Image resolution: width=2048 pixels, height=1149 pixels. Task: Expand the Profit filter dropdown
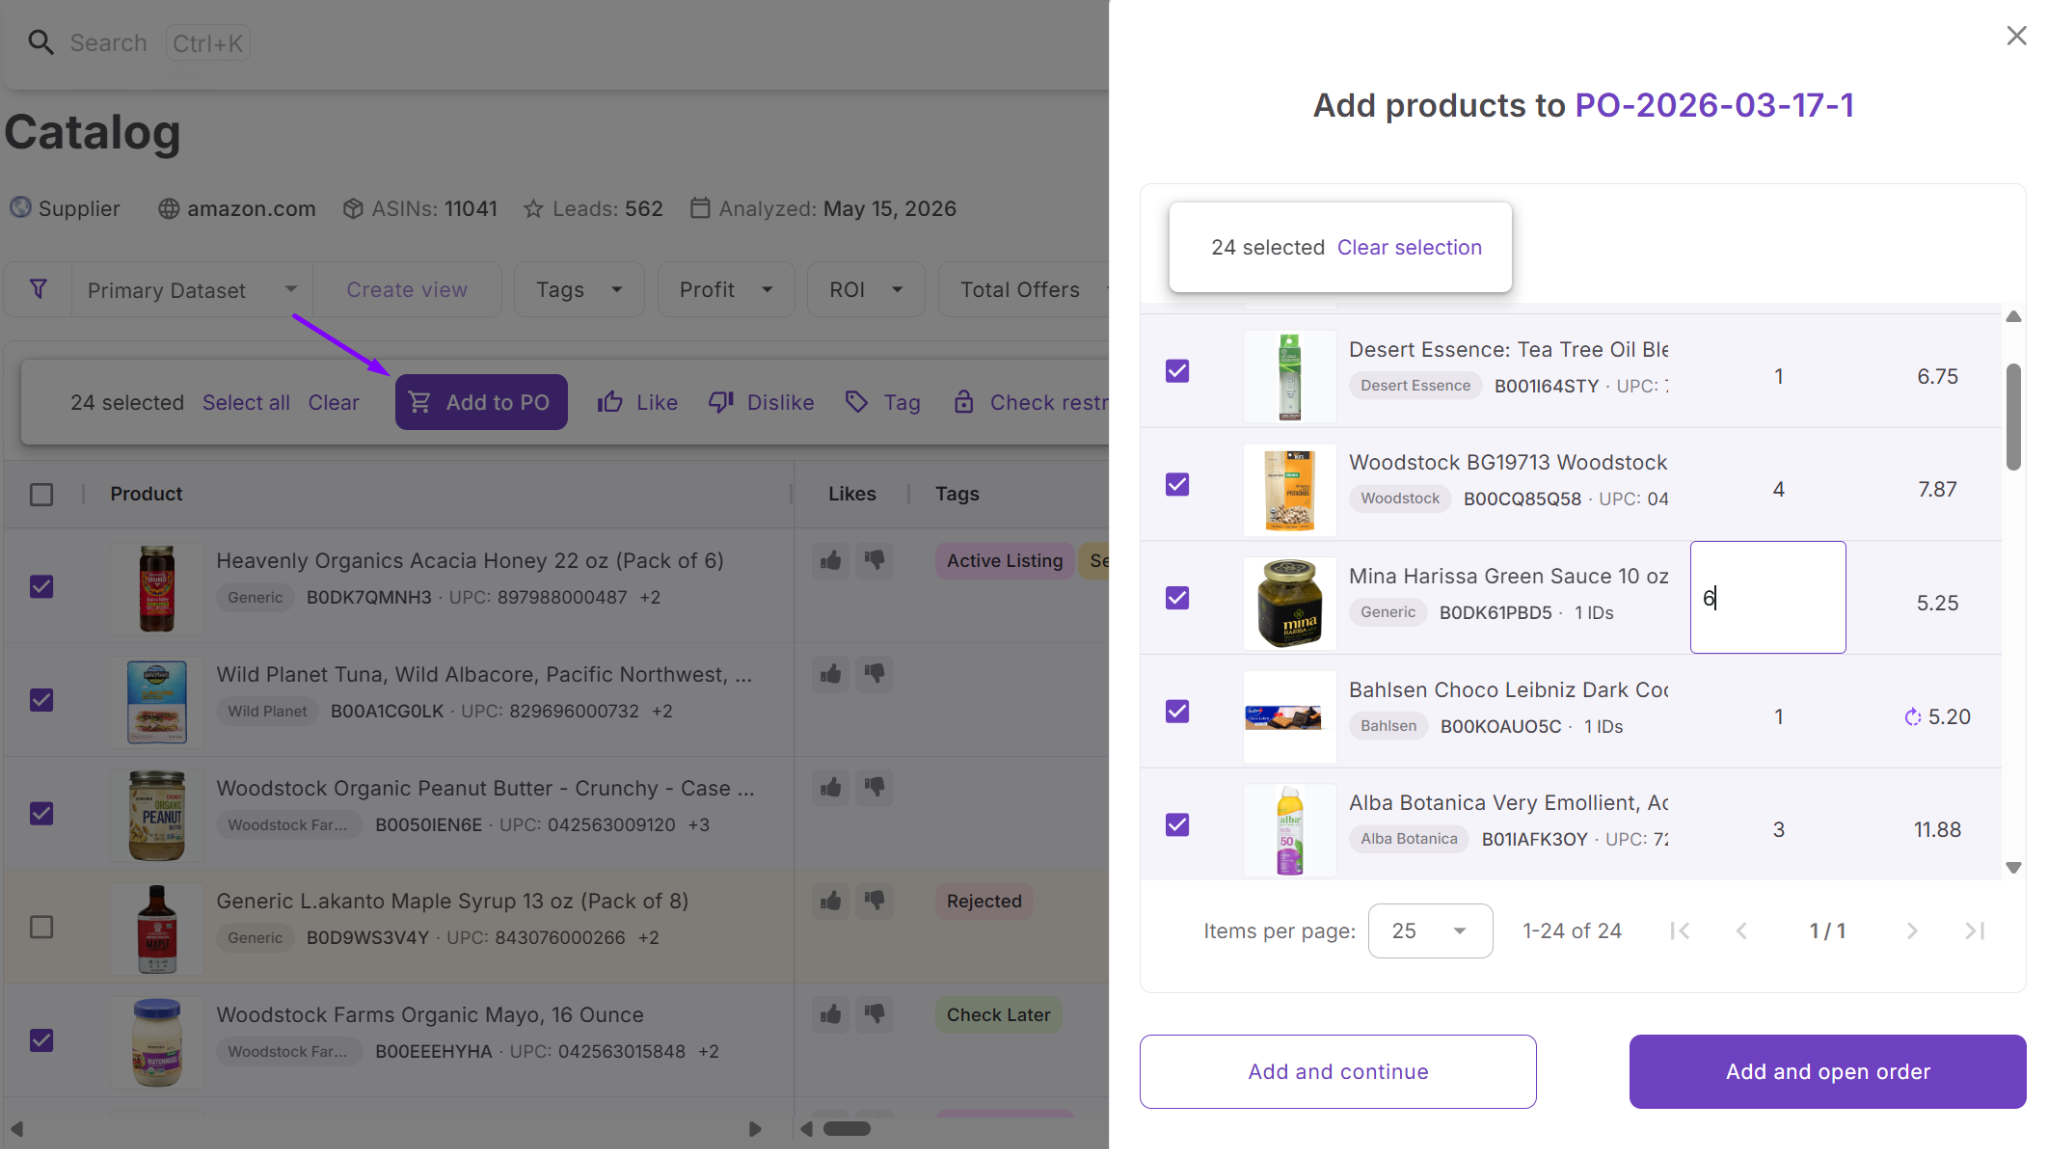(726, 290)
